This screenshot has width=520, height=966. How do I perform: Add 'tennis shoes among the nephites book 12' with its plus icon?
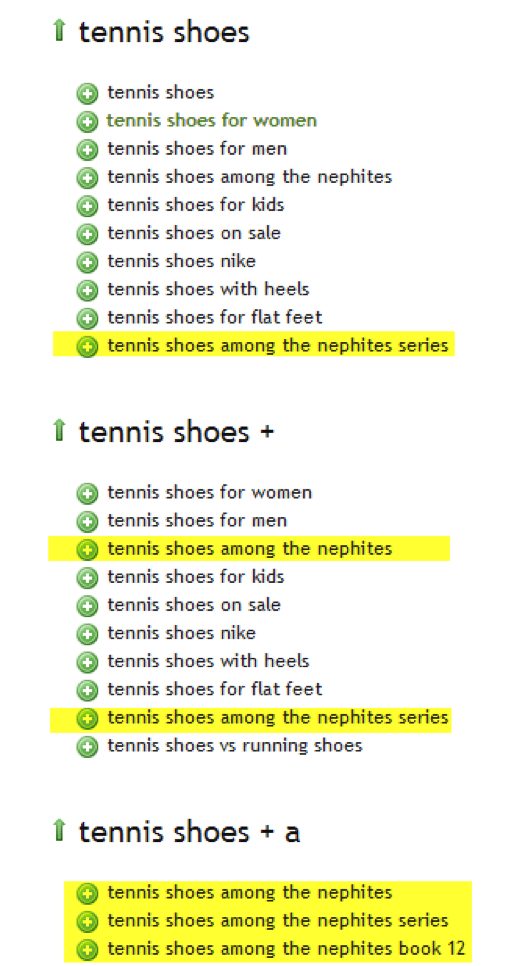coord(87,950)
